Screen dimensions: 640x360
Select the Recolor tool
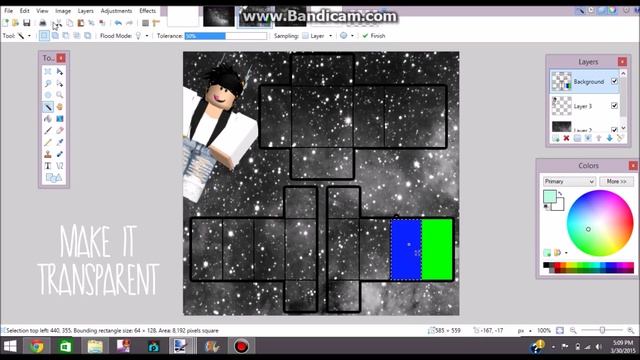(60, 154)
